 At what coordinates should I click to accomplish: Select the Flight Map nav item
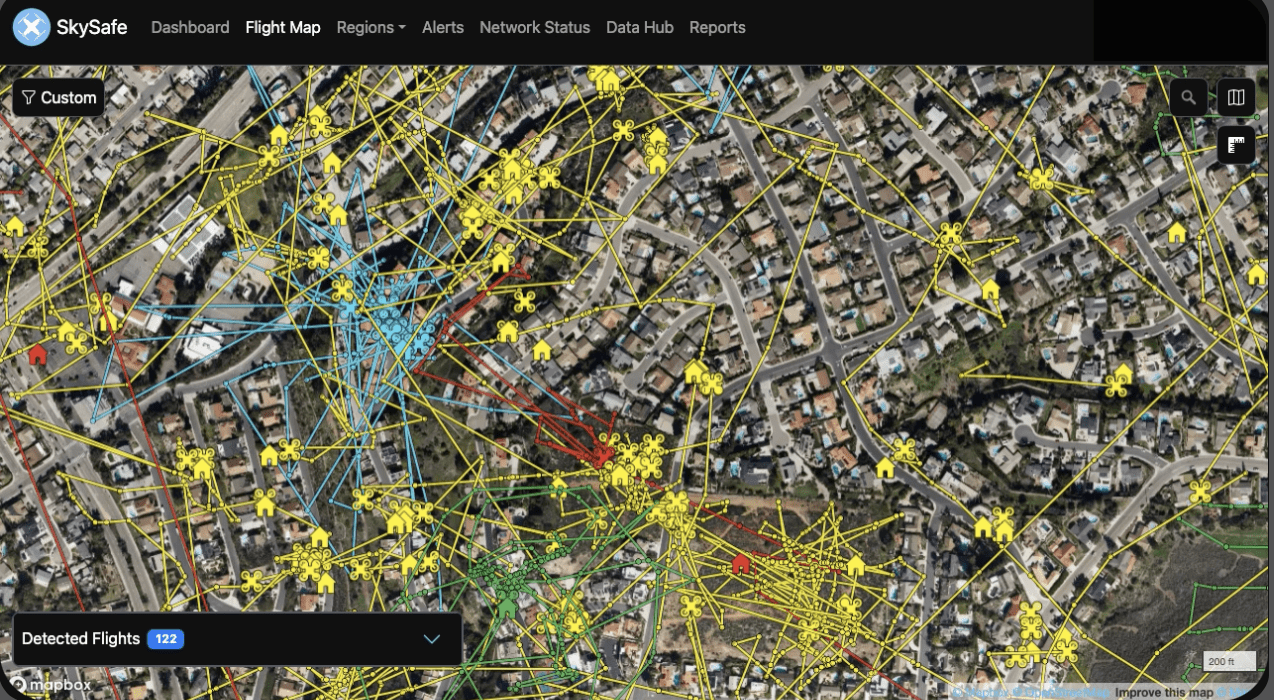[x=283, y=27]
